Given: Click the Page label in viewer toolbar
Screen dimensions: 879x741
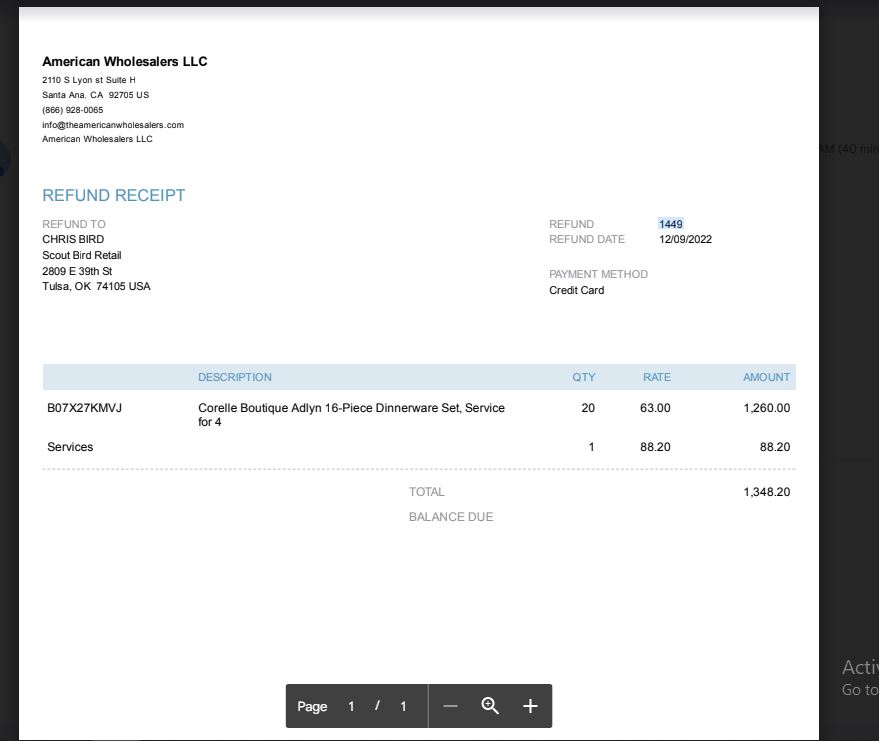Looking at the screenshot, I should click(312, 706).
